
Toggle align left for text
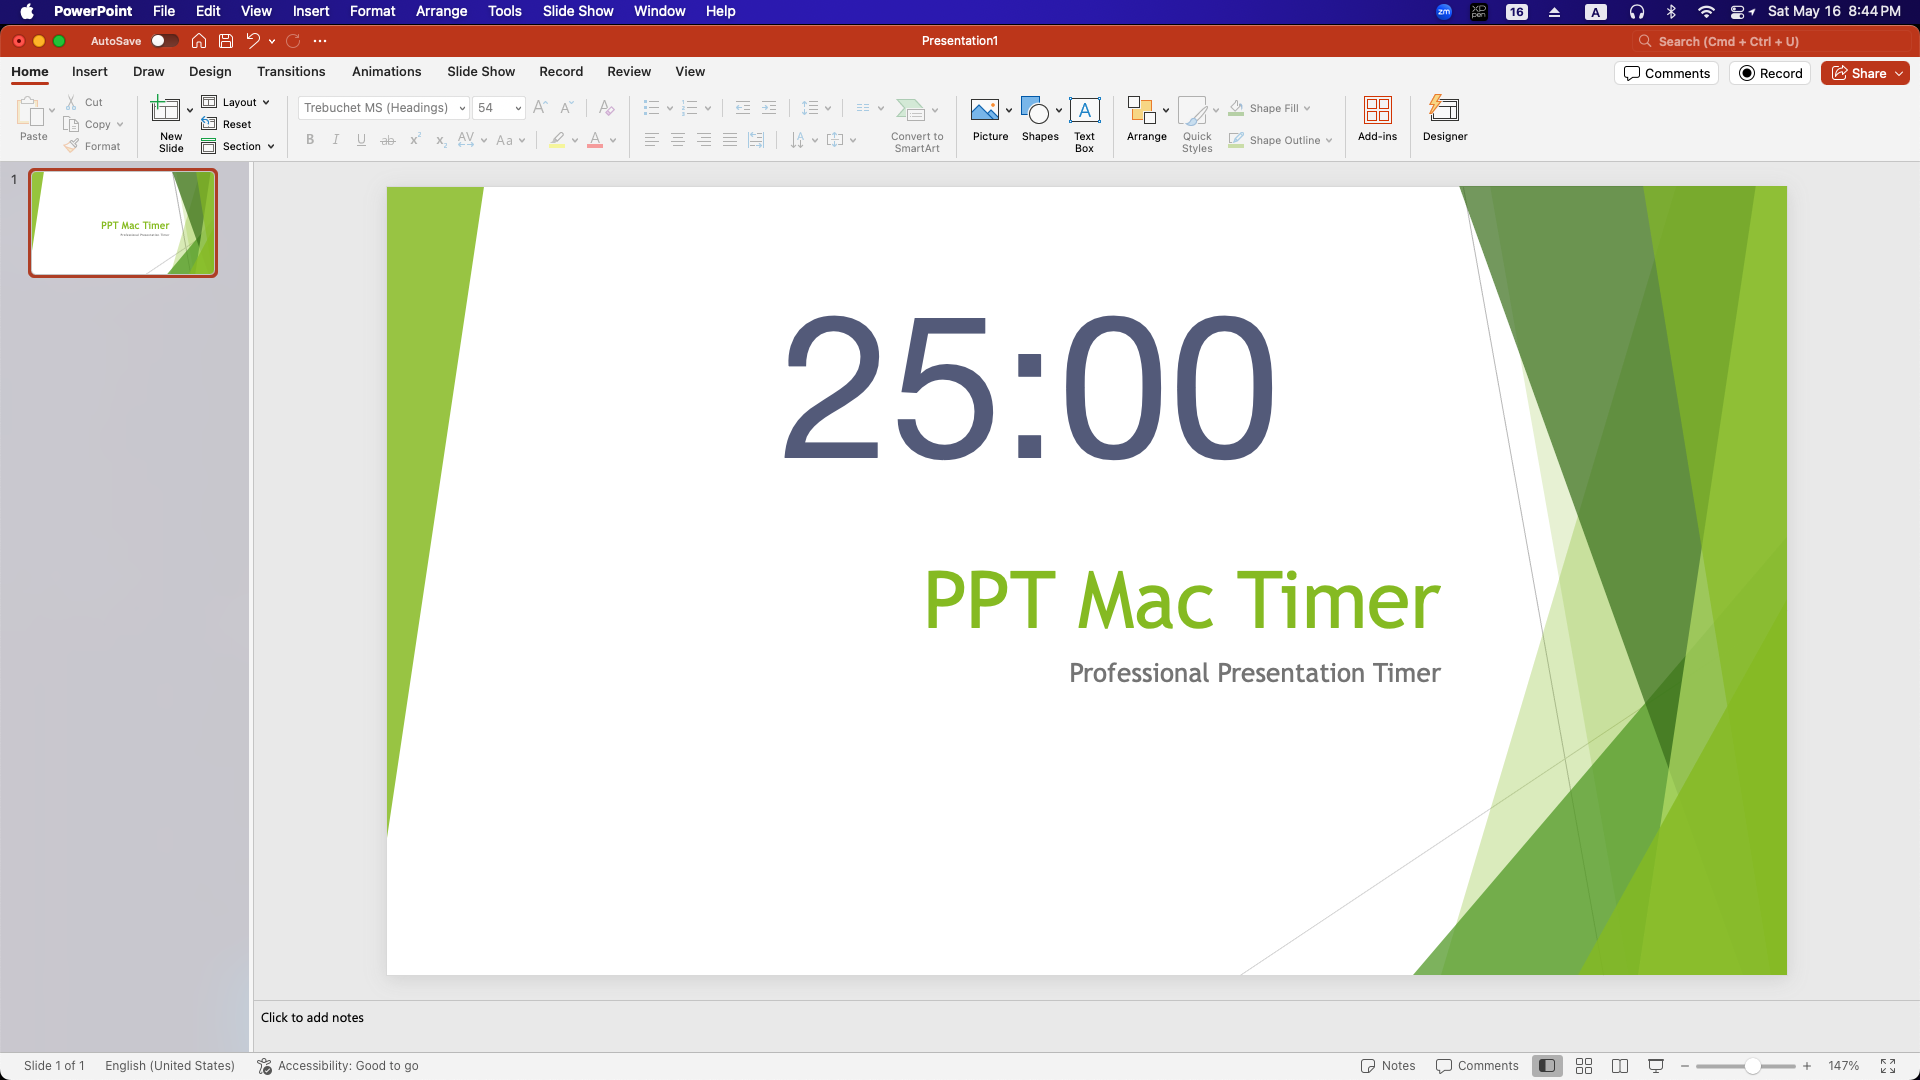[x=652, y=140]
